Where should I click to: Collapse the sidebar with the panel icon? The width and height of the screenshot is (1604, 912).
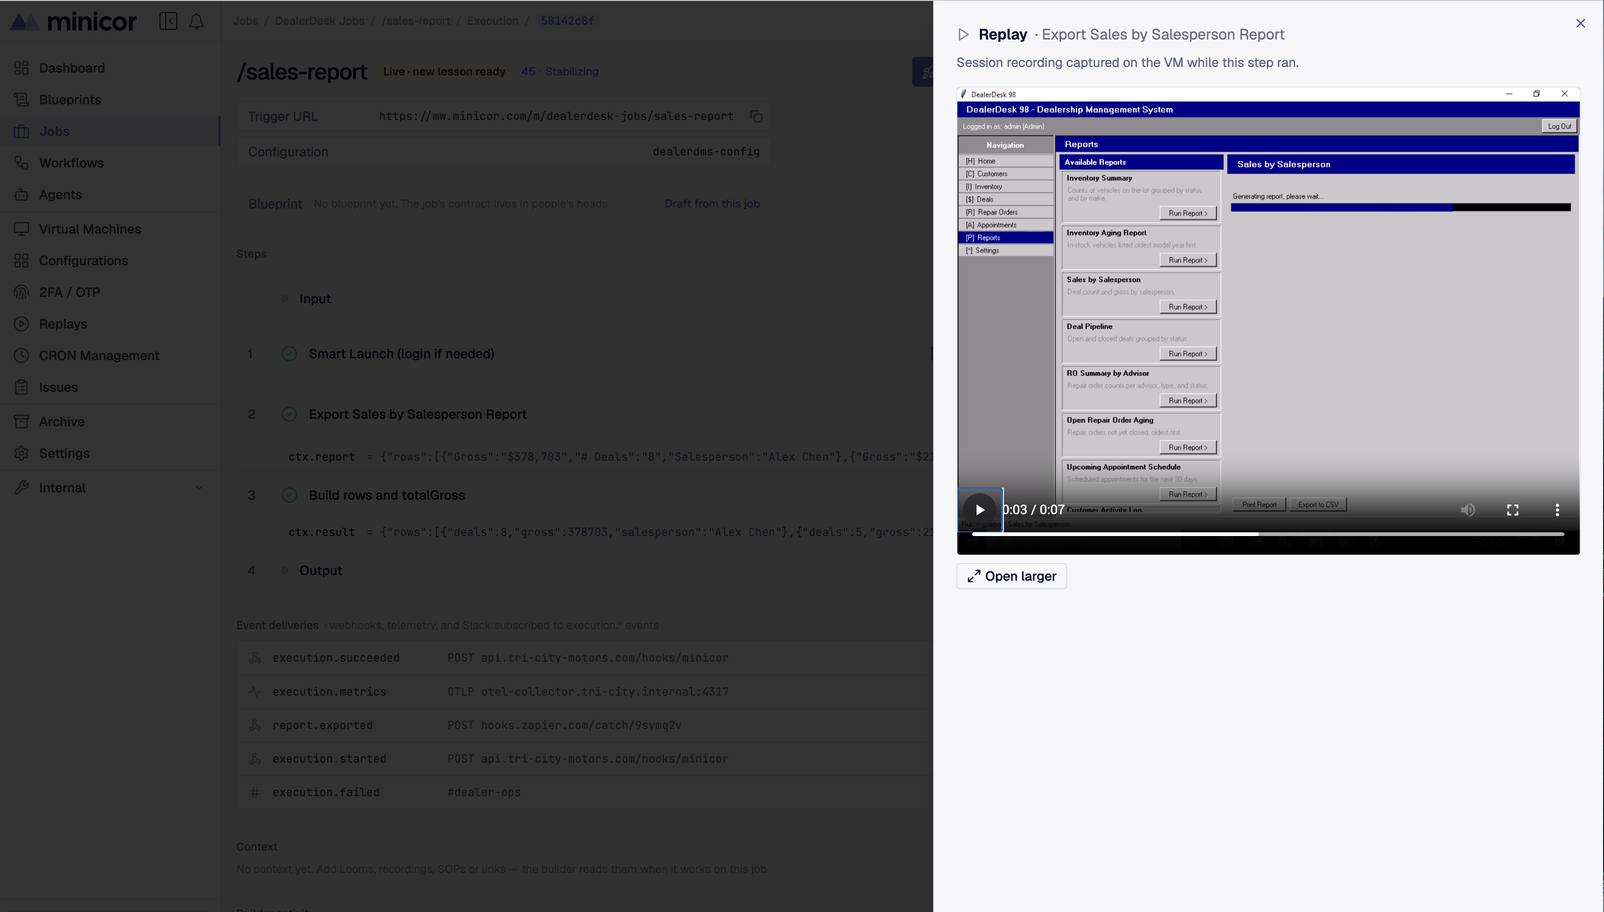click(168, 21)
